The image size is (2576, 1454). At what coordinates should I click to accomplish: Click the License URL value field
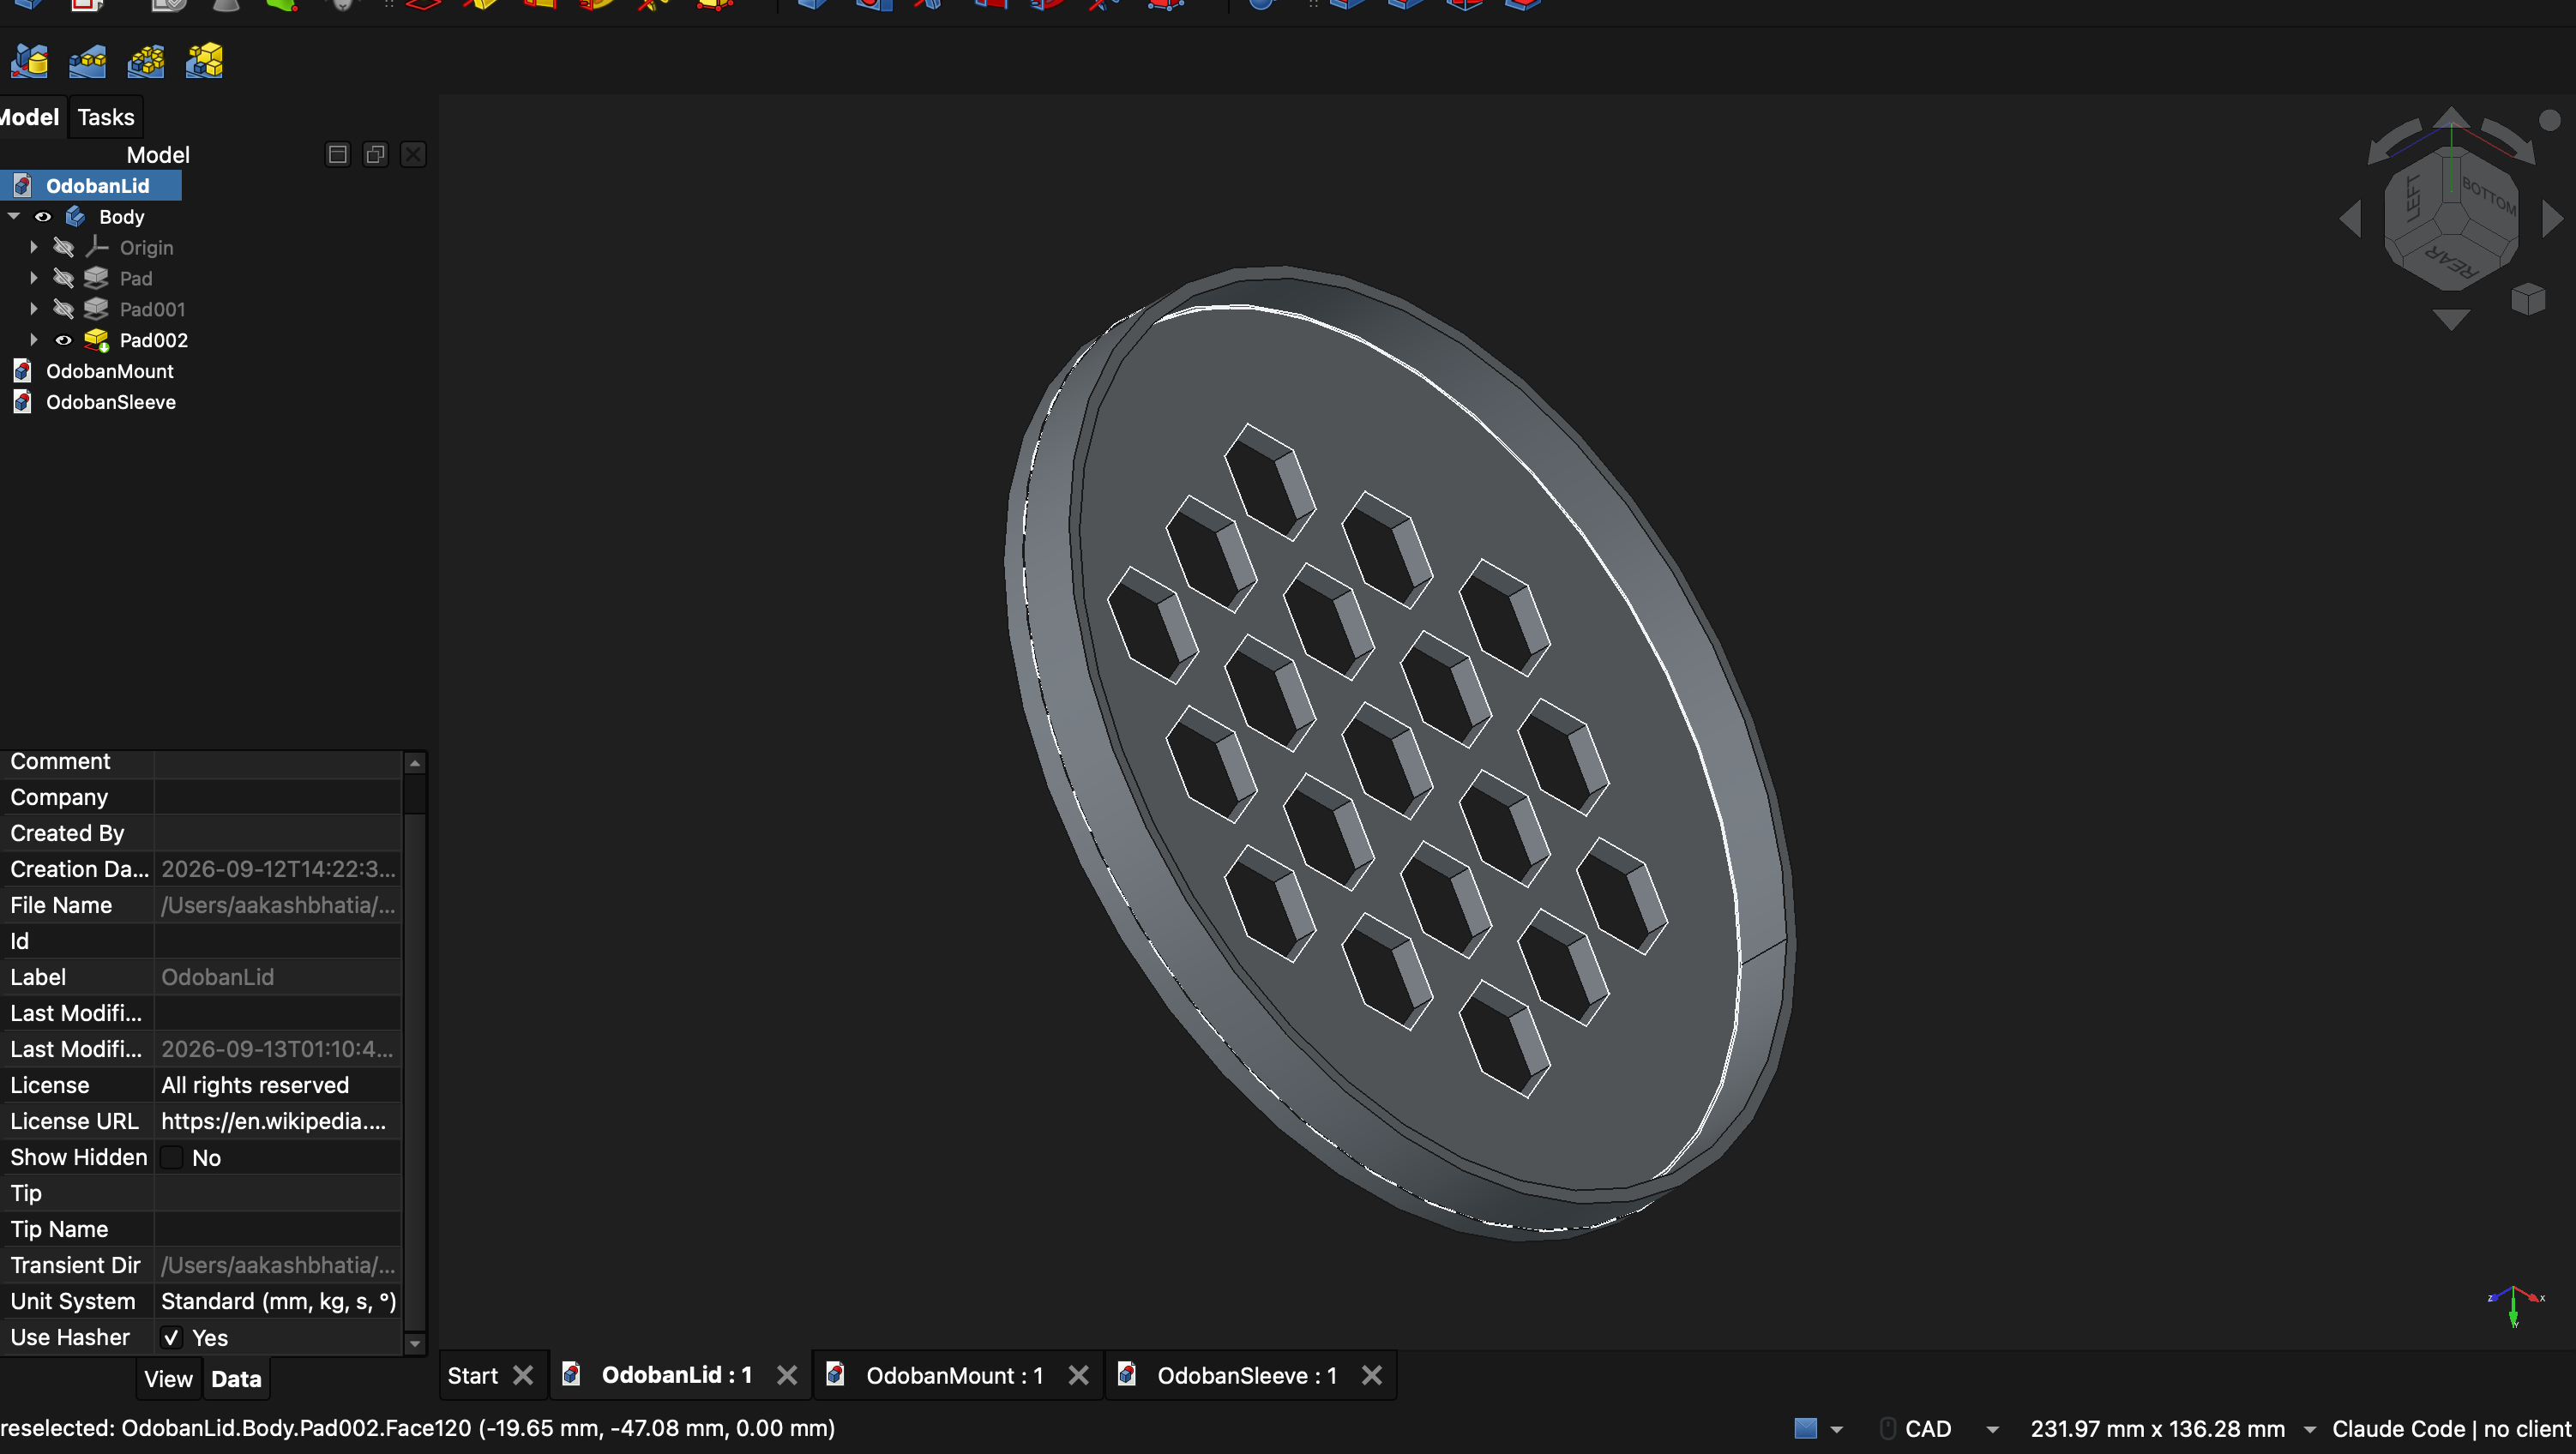point(278,1121)
